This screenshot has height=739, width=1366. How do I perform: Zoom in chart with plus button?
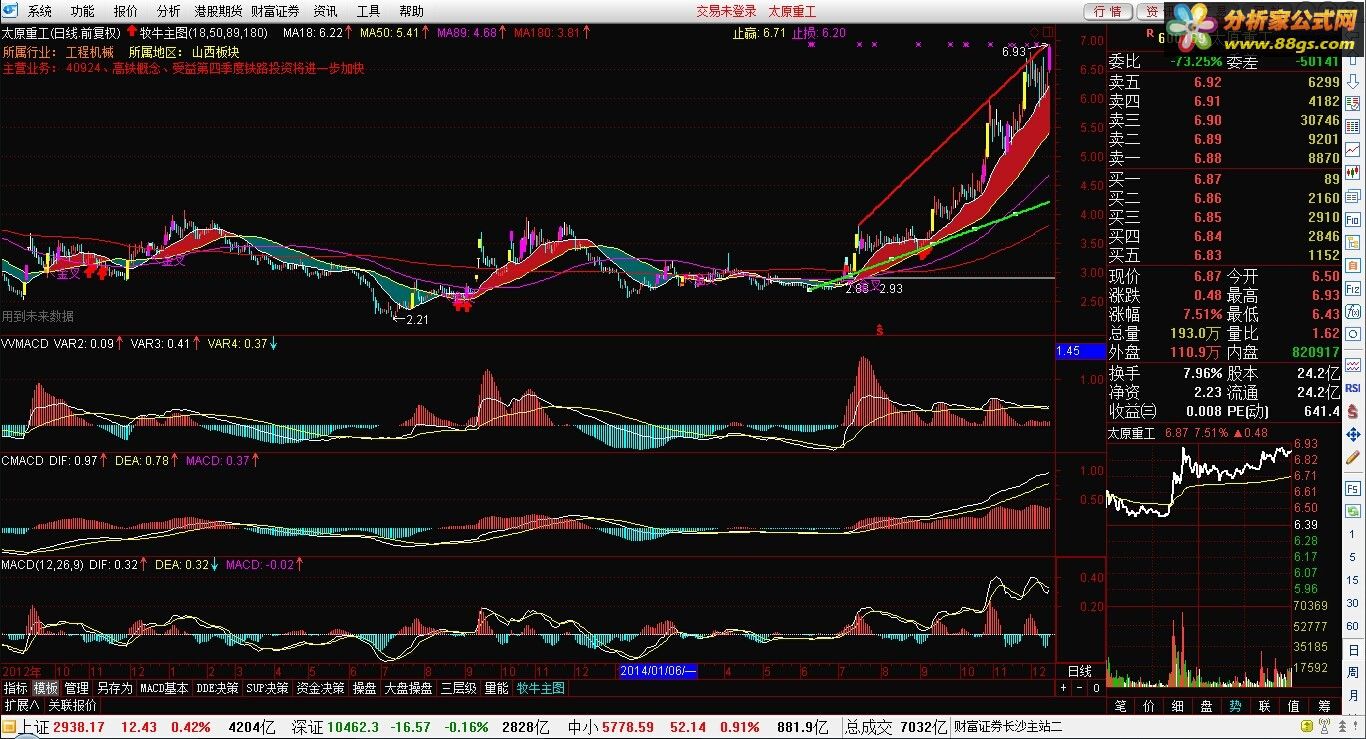point(1063,688)
